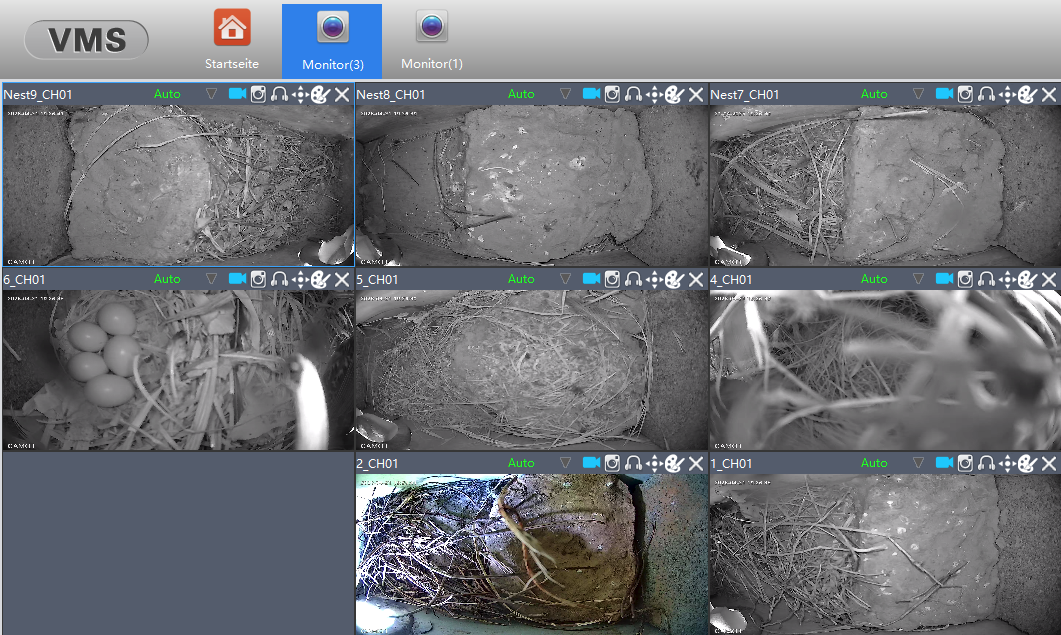
Task: Open color settings palette for 6_CH01
Action: click(x=320, y=279)
